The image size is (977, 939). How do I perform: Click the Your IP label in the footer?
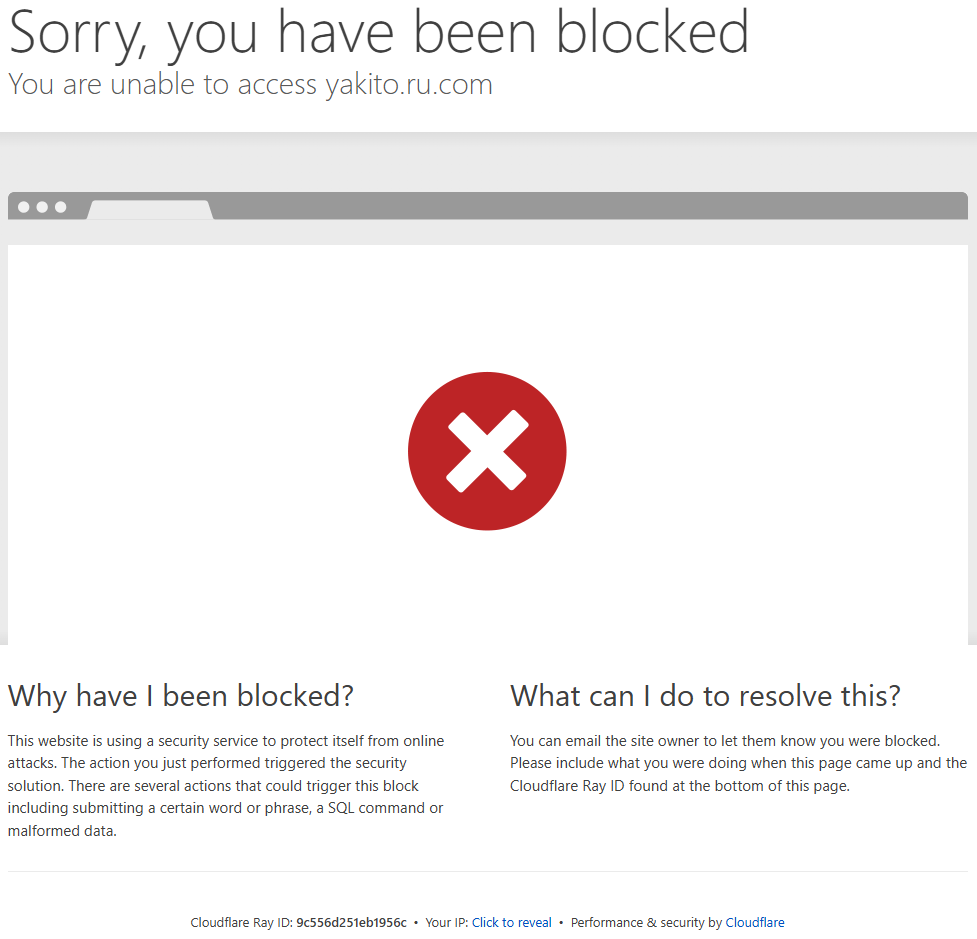447,922
